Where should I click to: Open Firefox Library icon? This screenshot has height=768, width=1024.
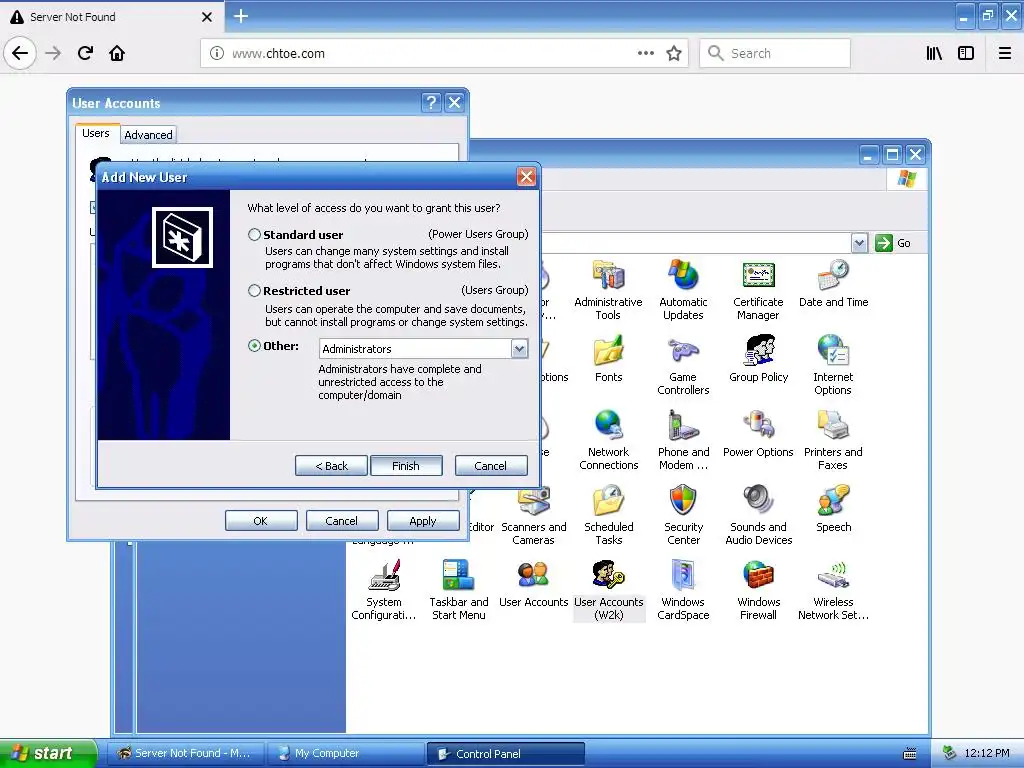tap(934, 53)
